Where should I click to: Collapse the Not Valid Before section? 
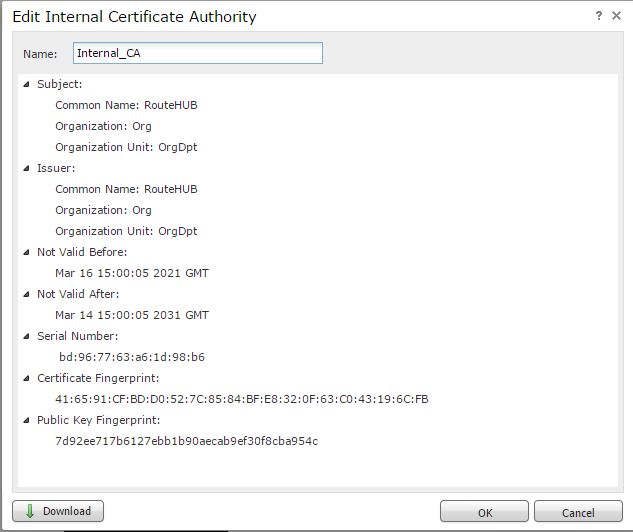pos(27,252)
